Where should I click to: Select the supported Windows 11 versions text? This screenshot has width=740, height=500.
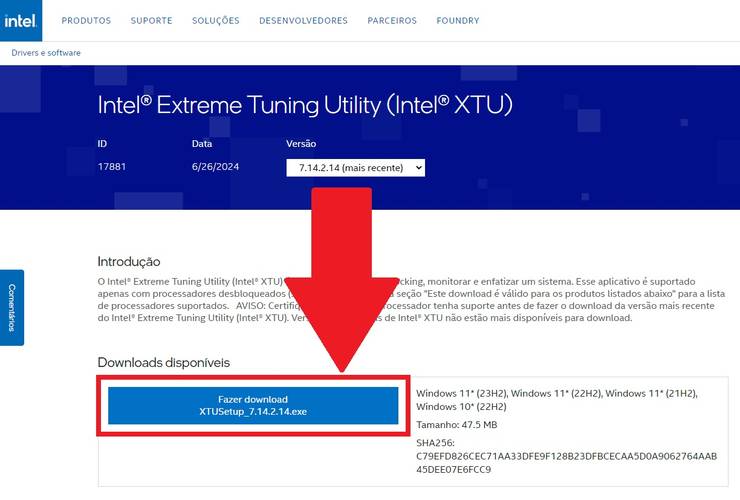tap(557, 400)
